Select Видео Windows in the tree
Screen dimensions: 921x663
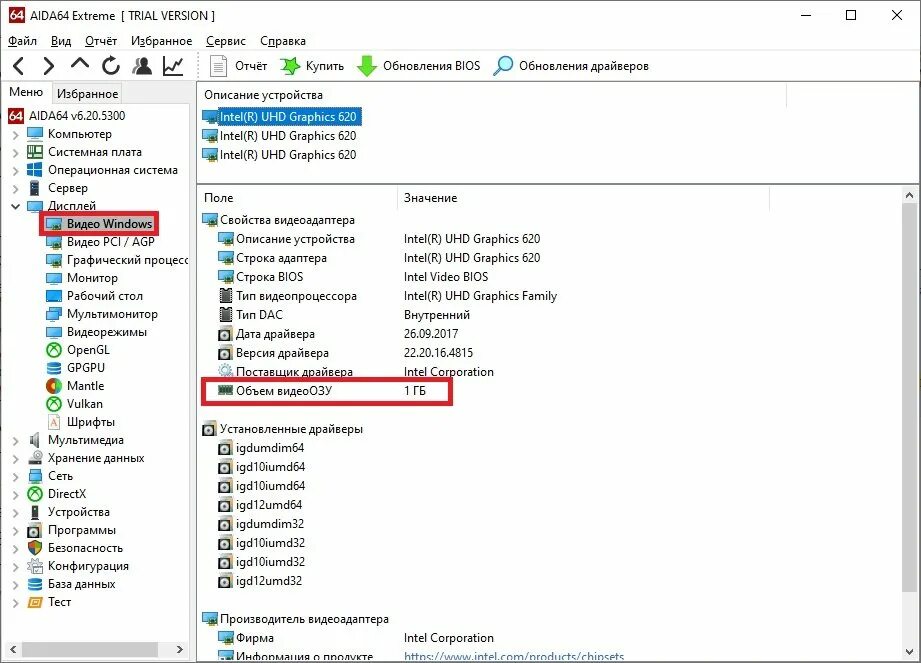point(99,224)
